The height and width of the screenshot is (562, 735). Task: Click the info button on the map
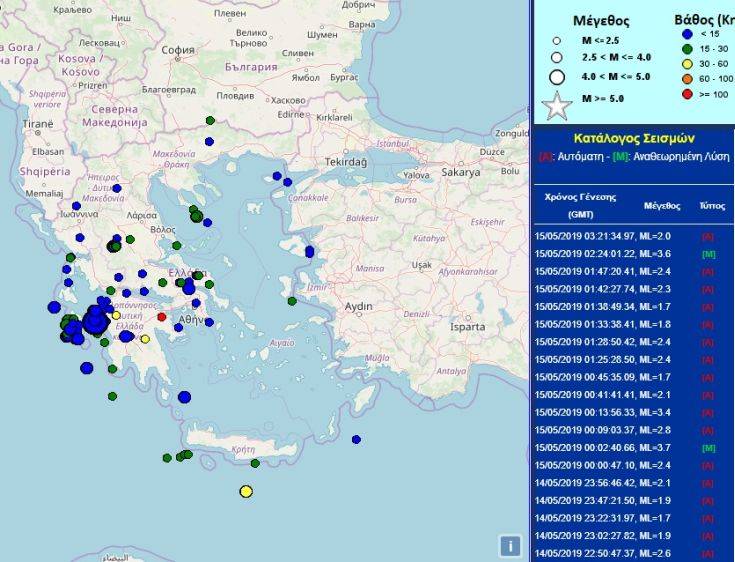coord(510,546)
